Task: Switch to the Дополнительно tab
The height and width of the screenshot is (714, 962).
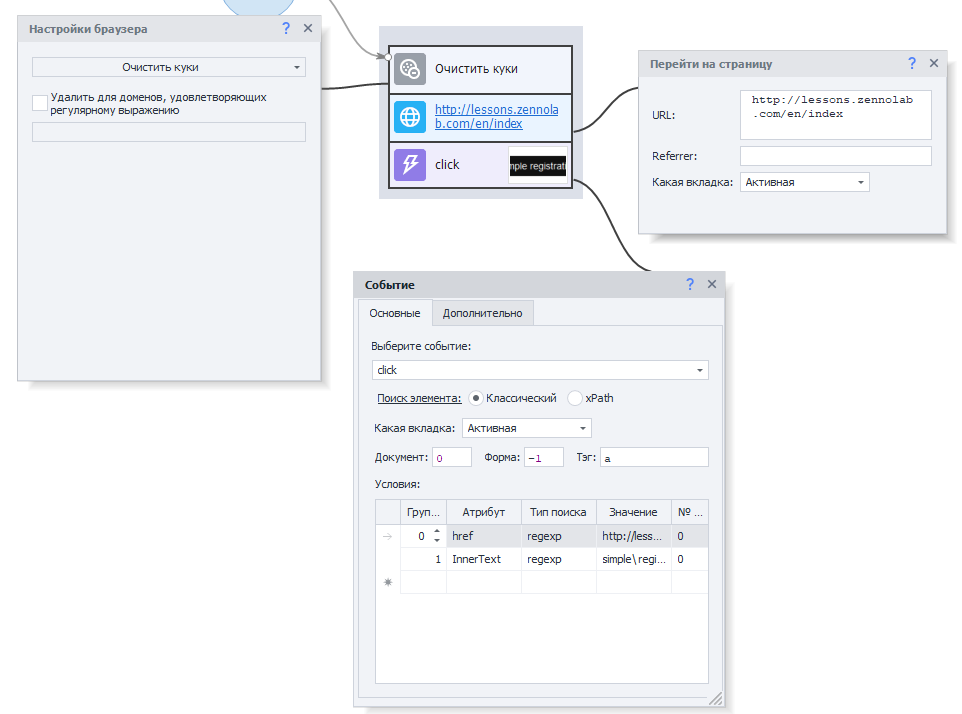Action: pos(482,313)
